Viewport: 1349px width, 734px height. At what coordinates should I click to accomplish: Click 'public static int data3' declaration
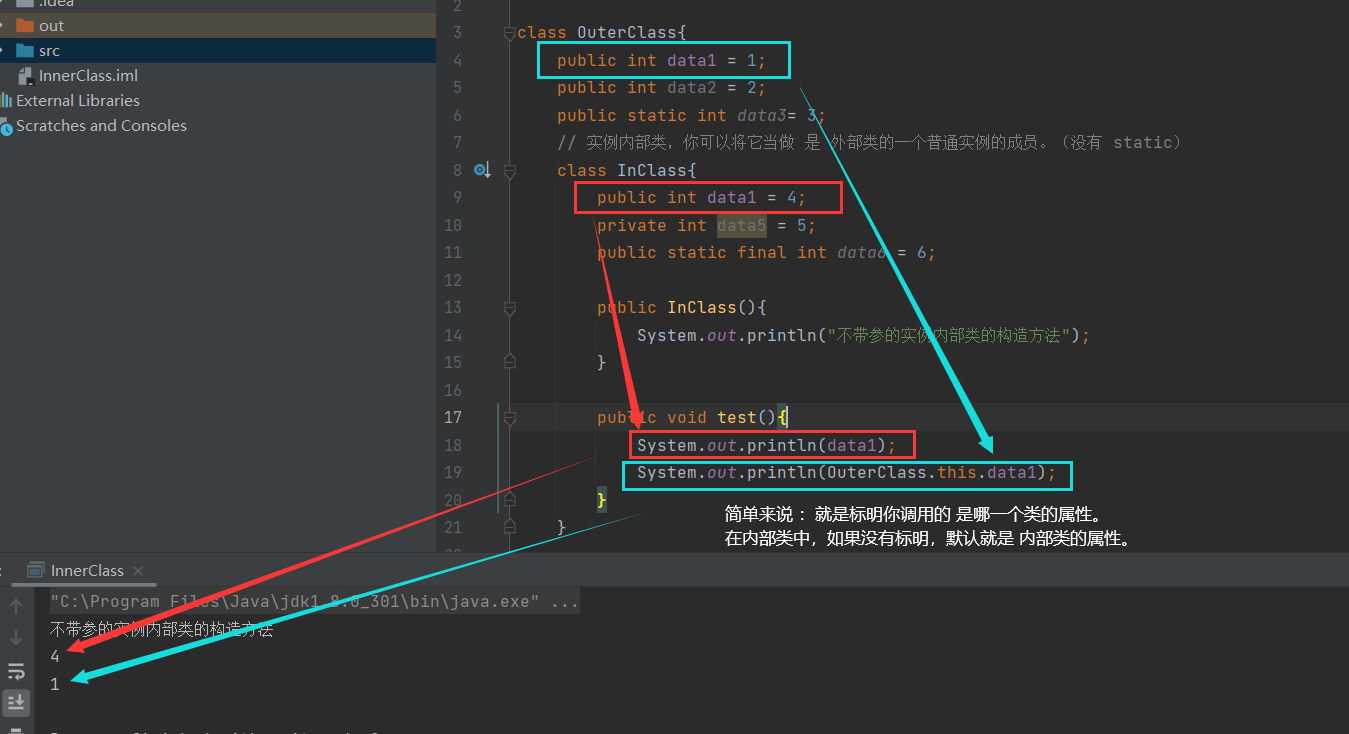pyautogui.click(x=691, y=116)
